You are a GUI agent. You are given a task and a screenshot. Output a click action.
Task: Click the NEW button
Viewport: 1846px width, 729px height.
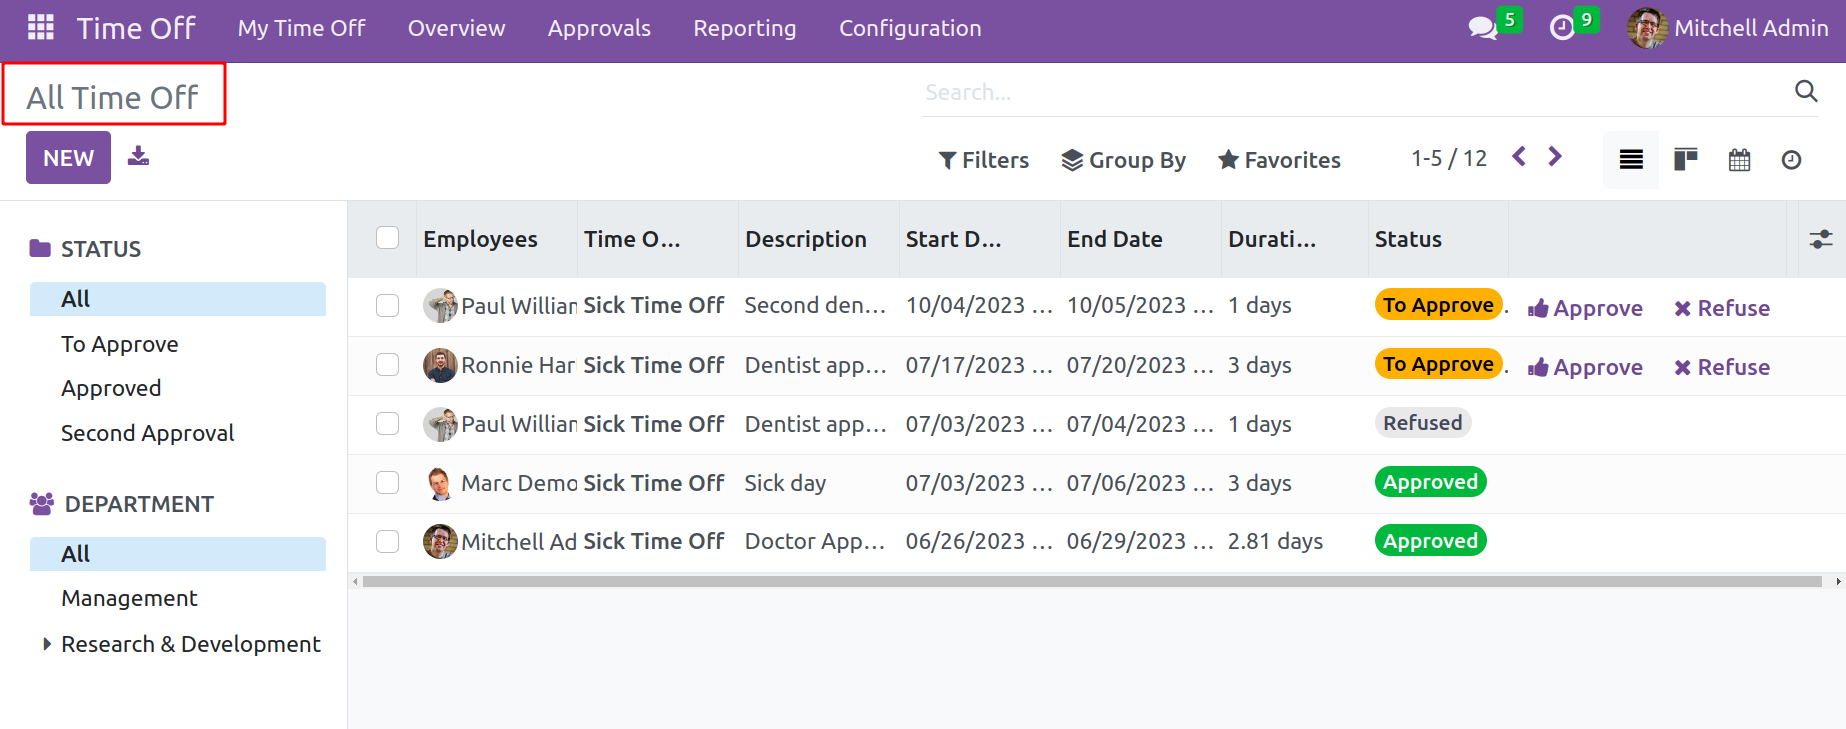click(68, 158)
